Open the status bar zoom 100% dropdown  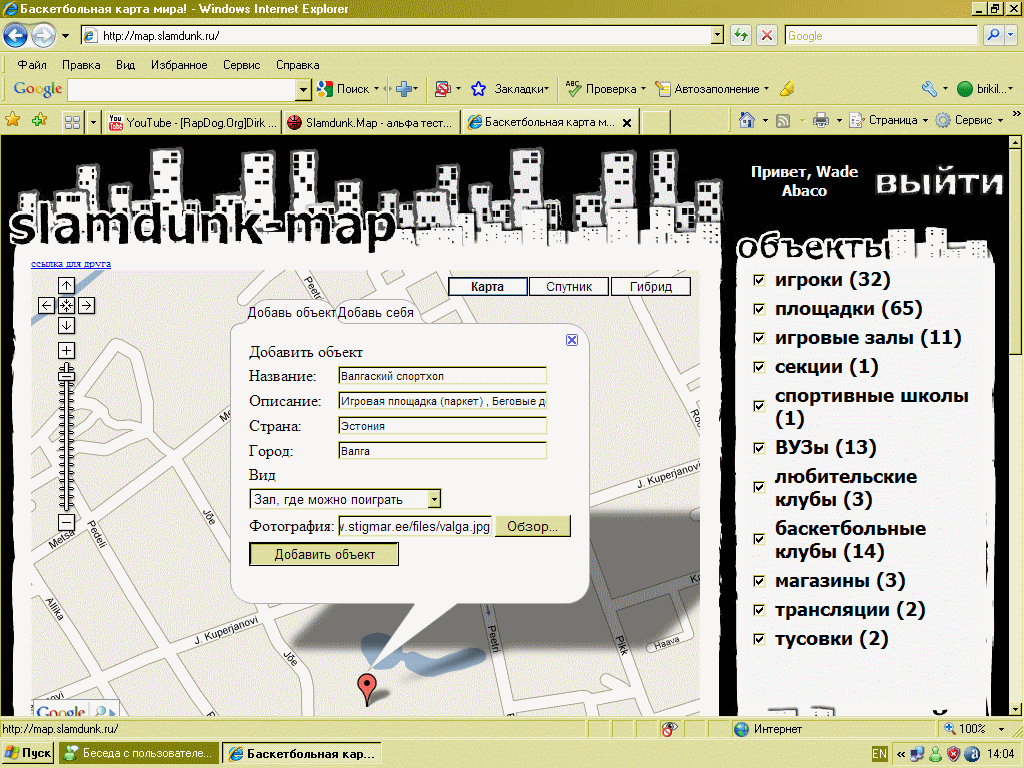[x=1001, y=729]
